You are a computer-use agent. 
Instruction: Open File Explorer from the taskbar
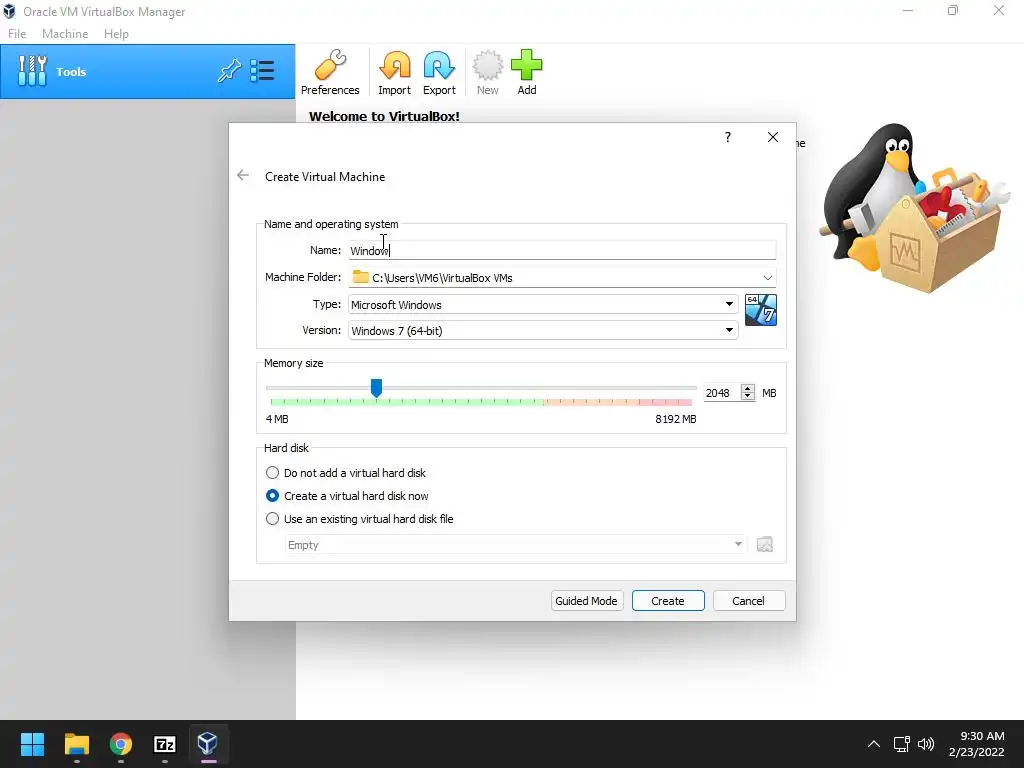[x=76, y=744]
